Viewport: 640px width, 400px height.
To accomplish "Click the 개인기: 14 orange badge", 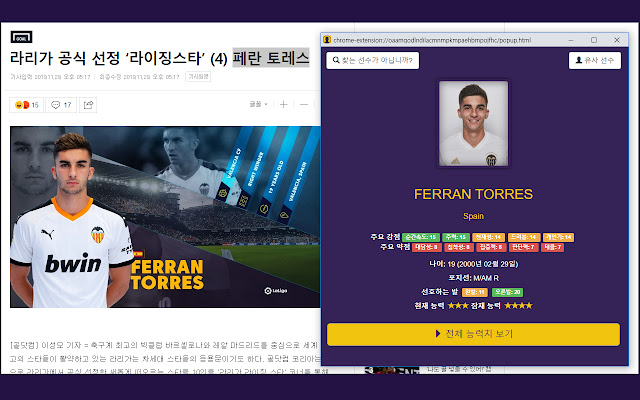I will point(558,237).
